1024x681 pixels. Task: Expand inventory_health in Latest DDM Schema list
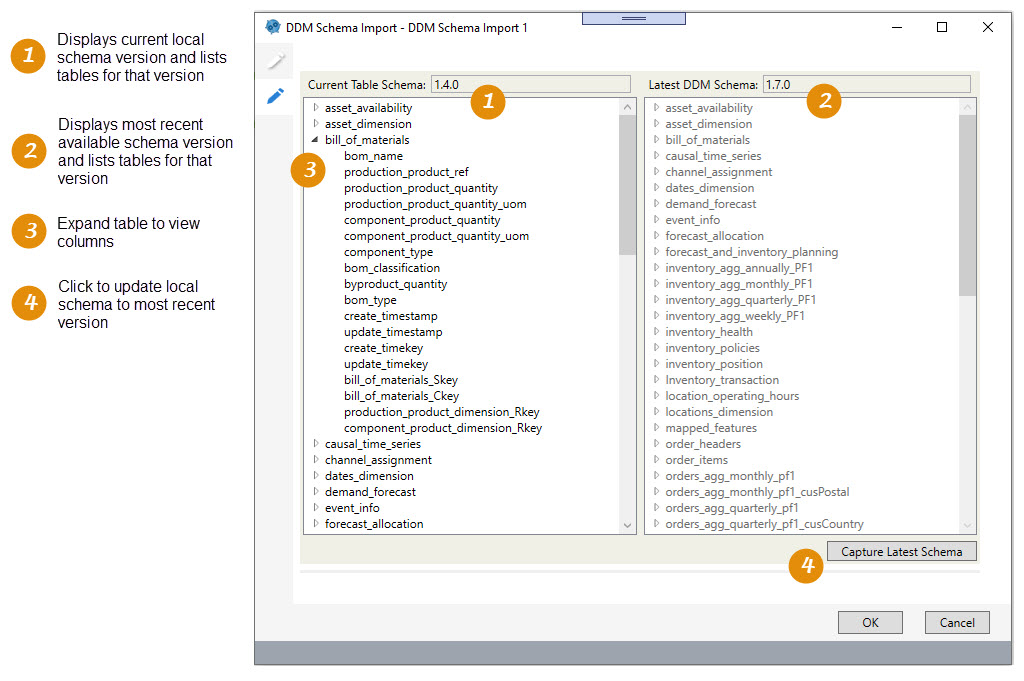point(656,332)
